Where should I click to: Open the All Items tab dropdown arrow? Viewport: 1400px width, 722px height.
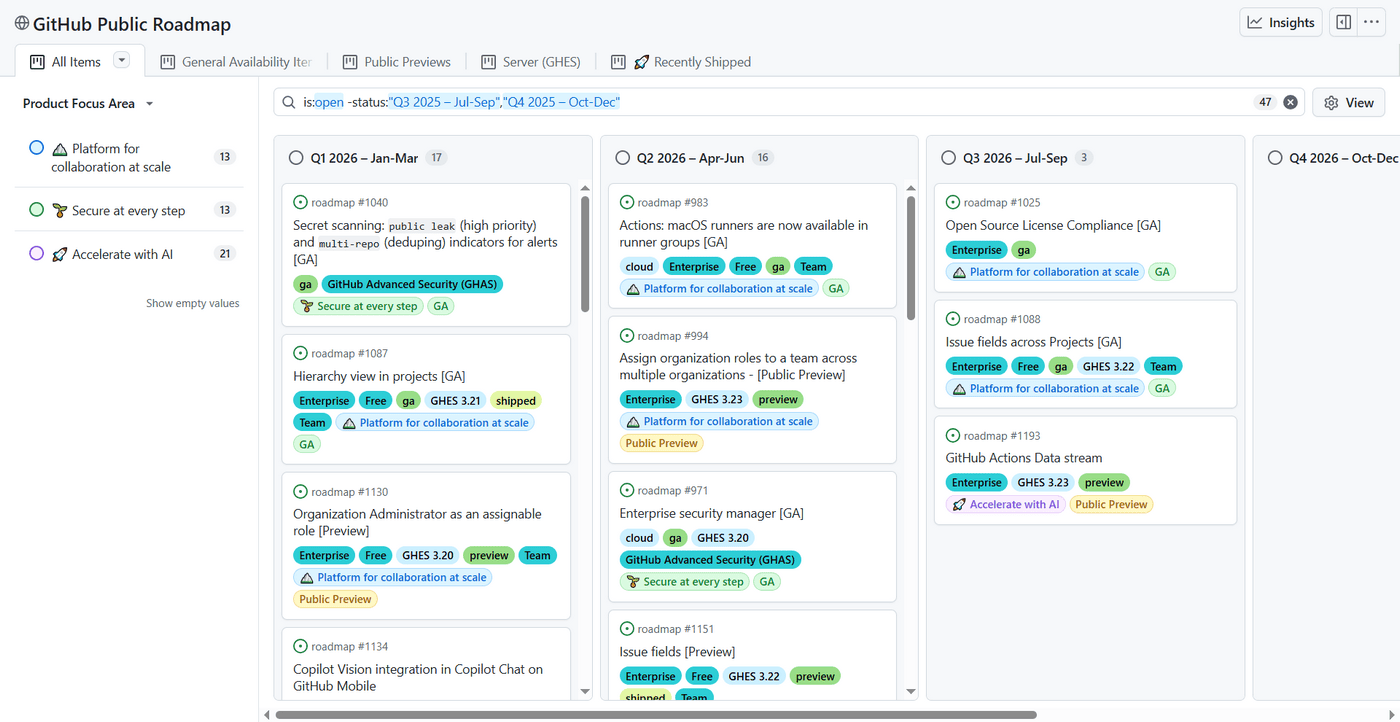[122, 61]
